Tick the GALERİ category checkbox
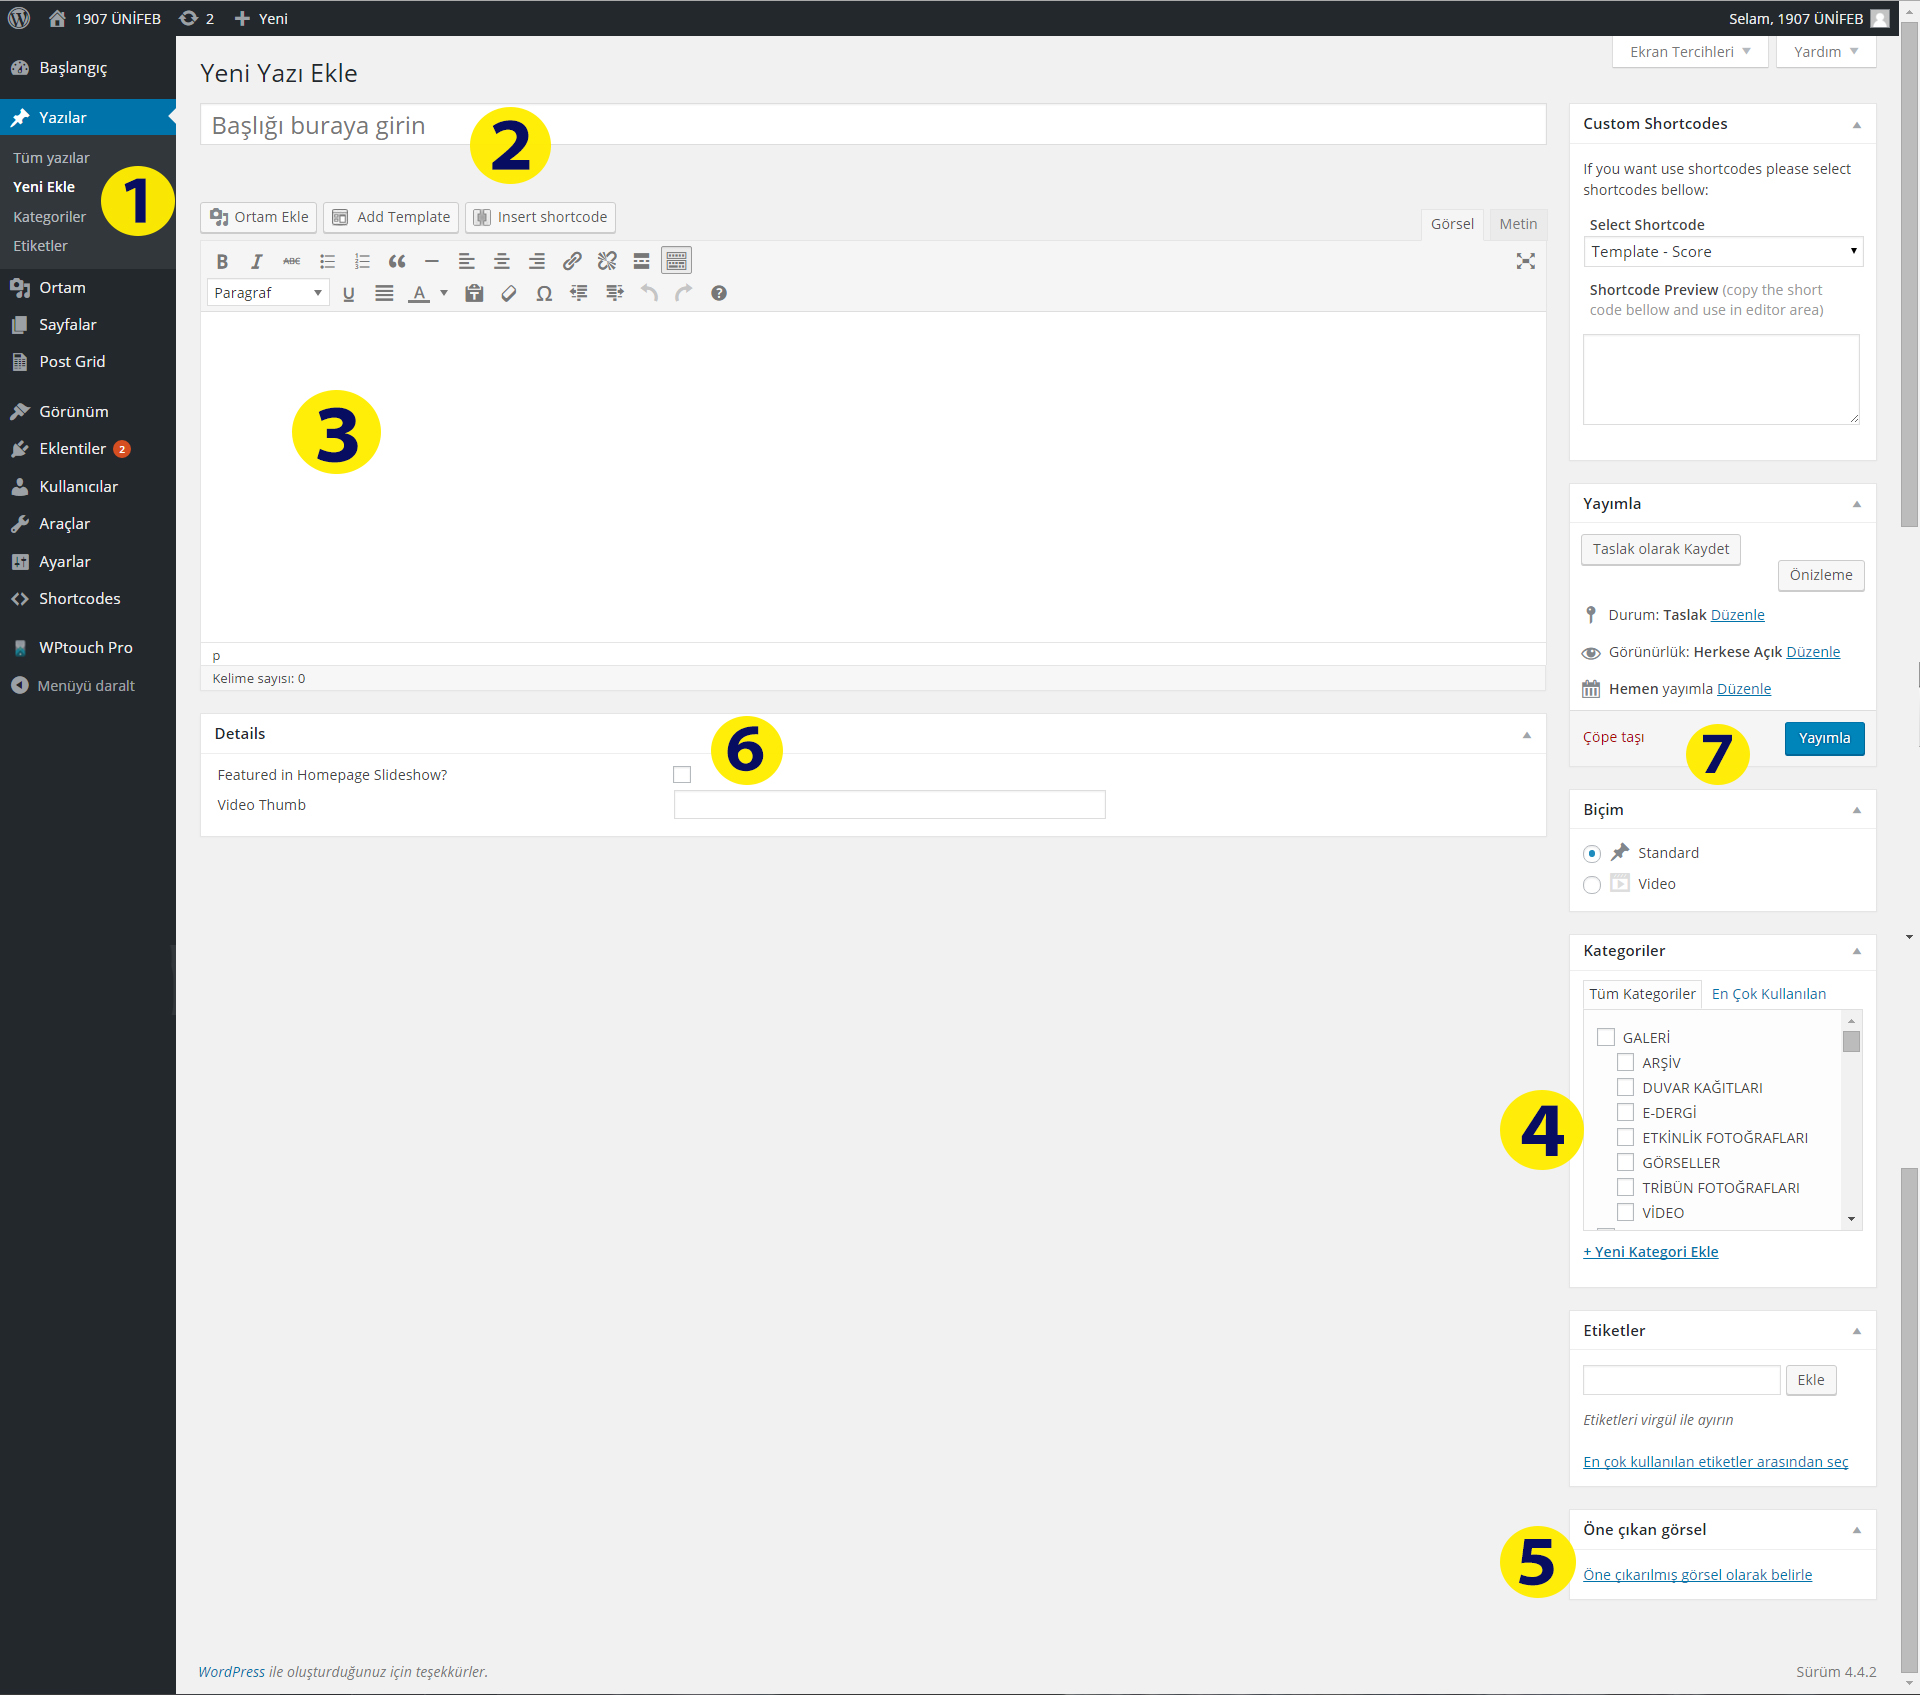 pos(1606,1037)
